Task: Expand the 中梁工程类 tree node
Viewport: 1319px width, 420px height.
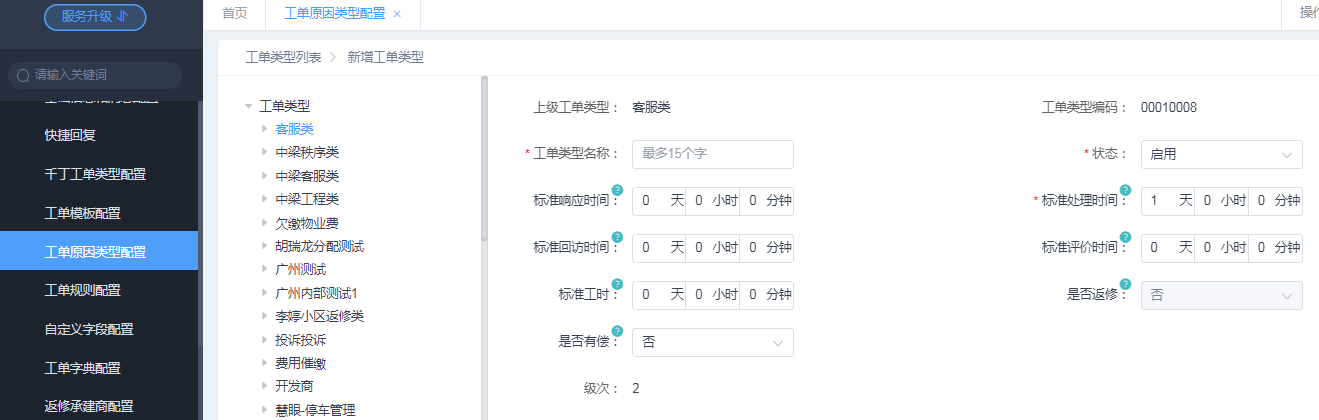Action: 264,199
